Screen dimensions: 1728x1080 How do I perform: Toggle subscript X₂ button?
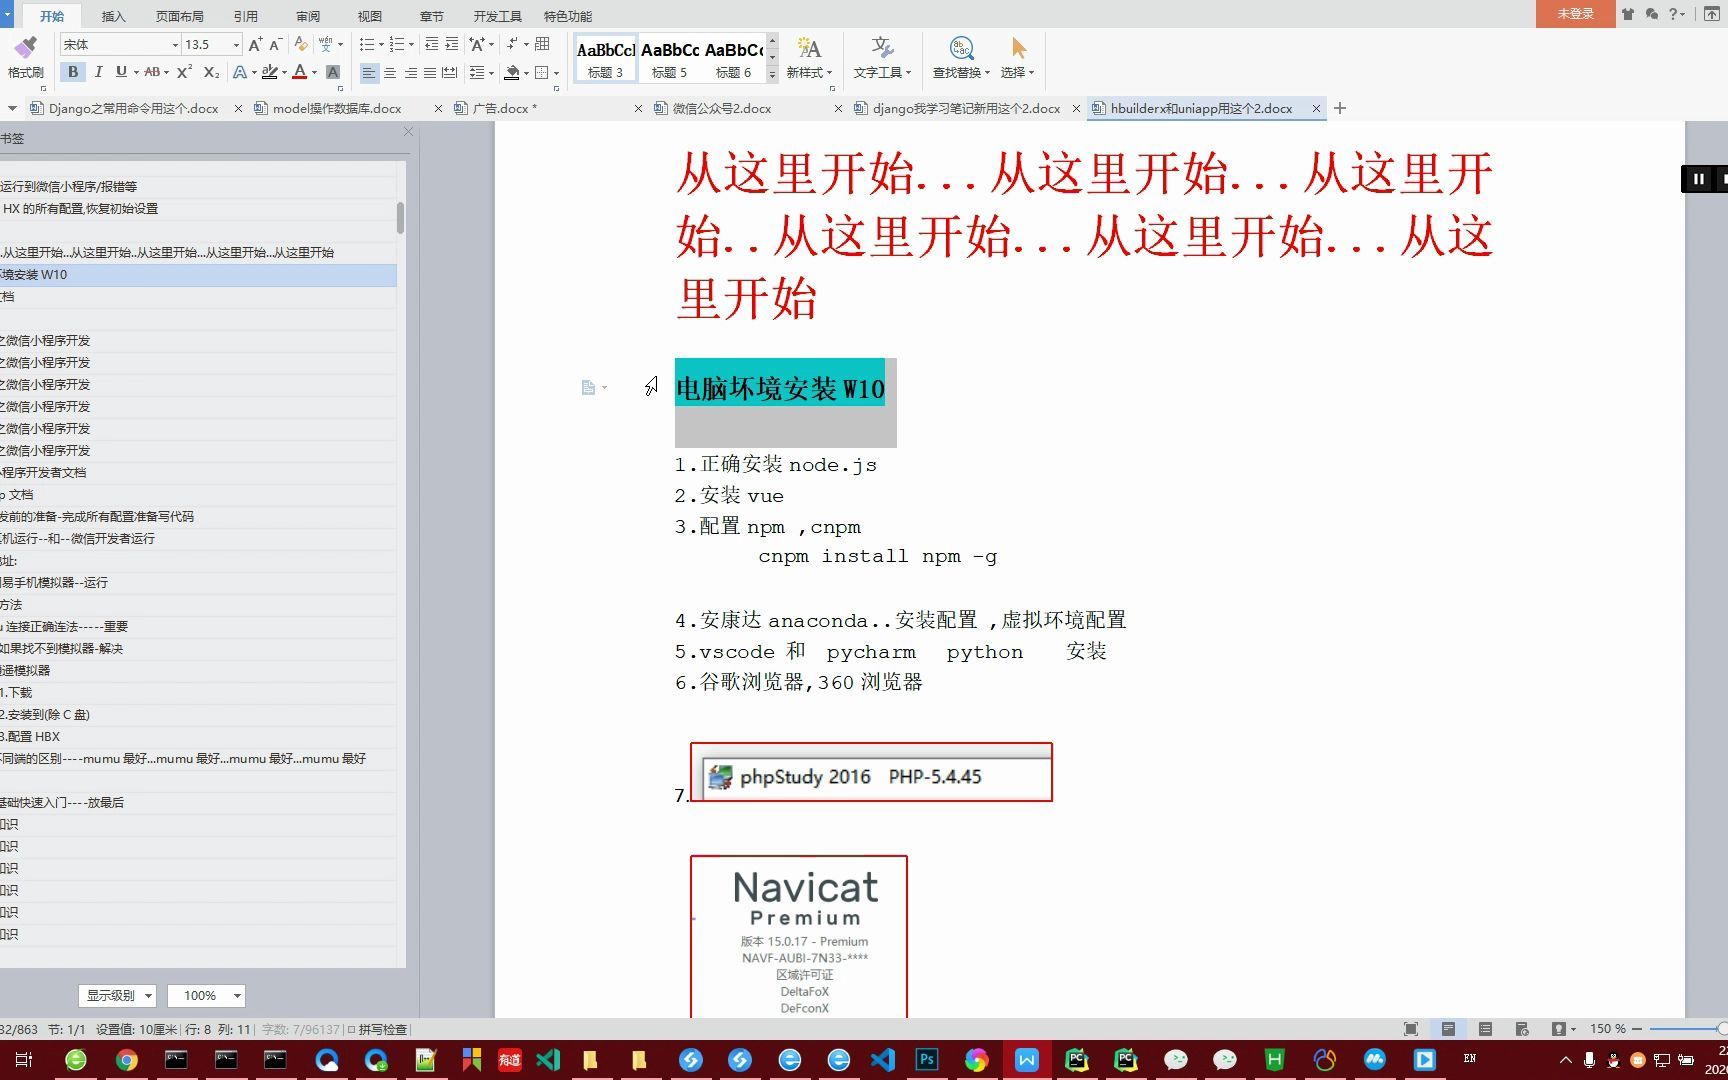point(211,72)
